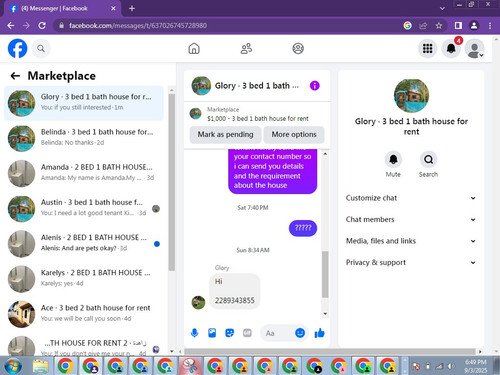
Task: Share this page icon in address bar
Action: (x=423, y=26)
